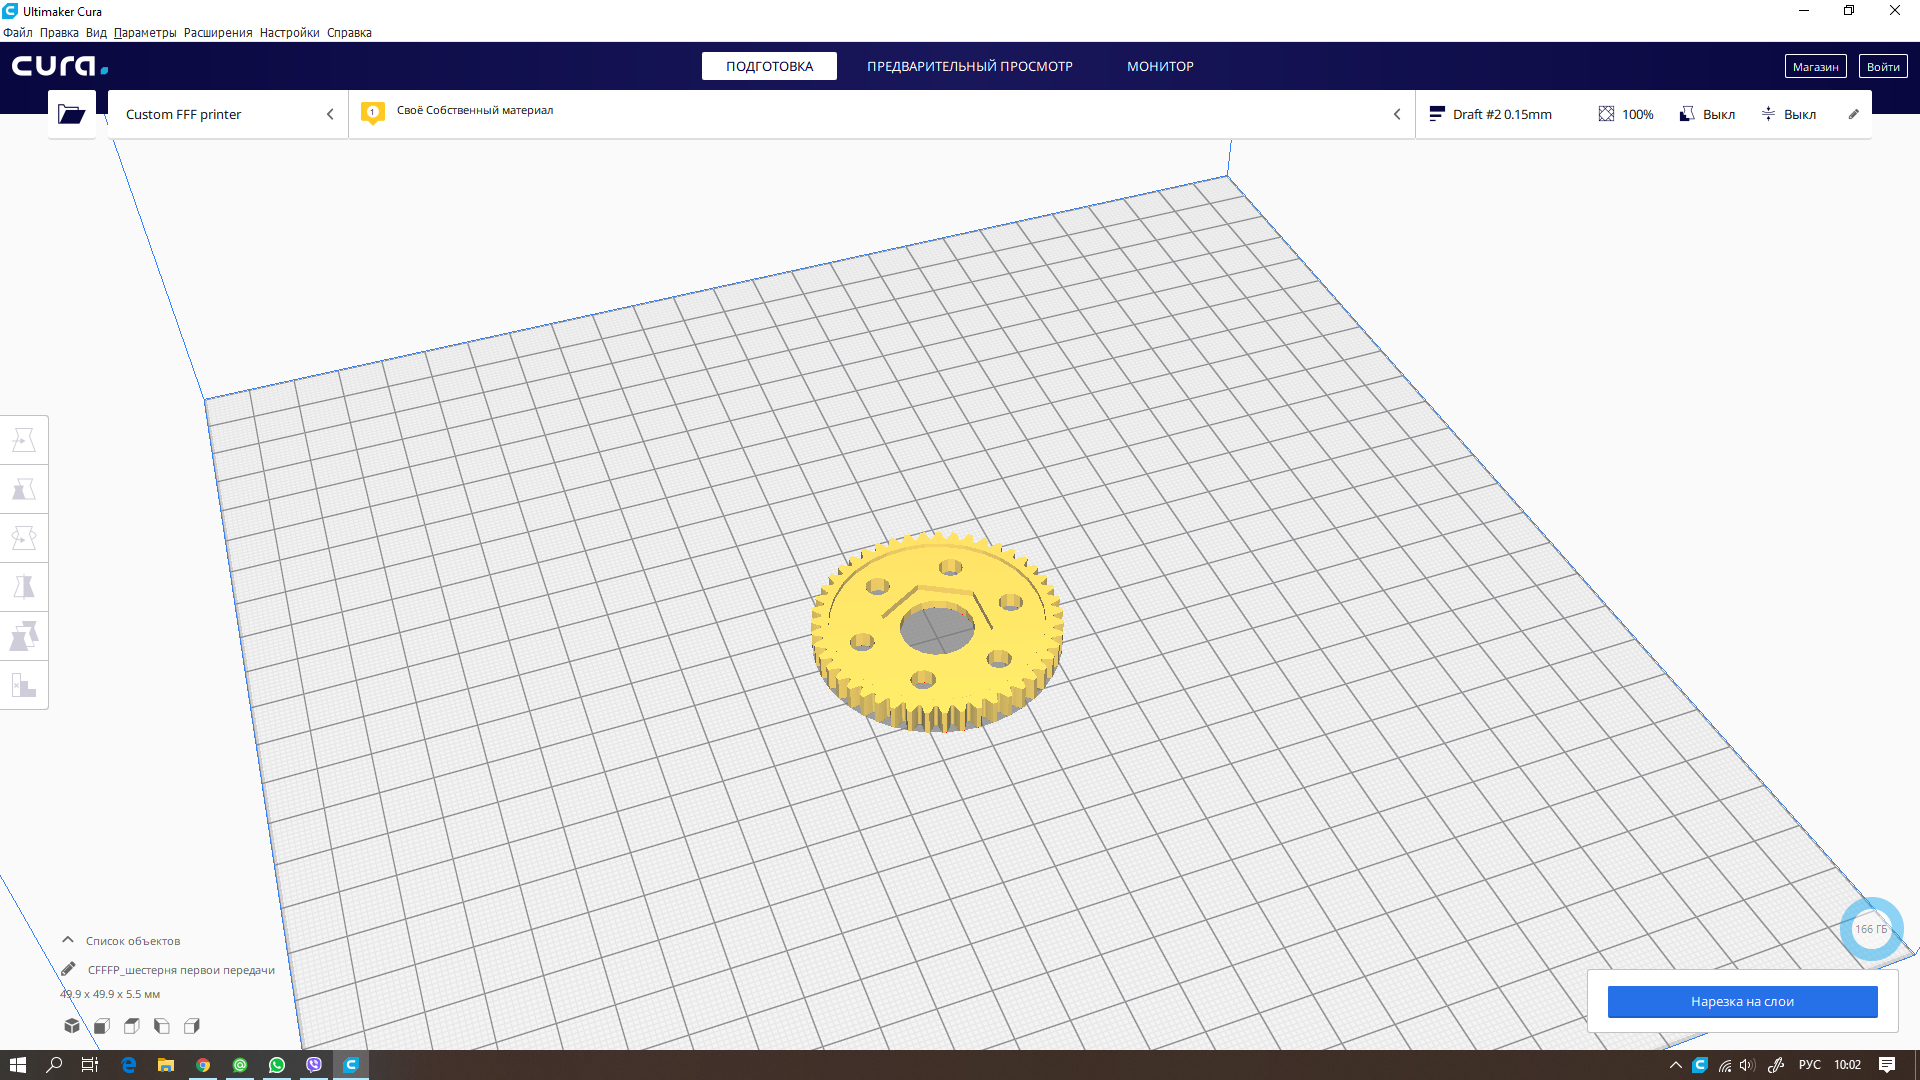Image resolution: width=1920 pixels, height=1080 pixels.
Task: Select the Mirror tool in left toolbar
Action: point(24,587)
